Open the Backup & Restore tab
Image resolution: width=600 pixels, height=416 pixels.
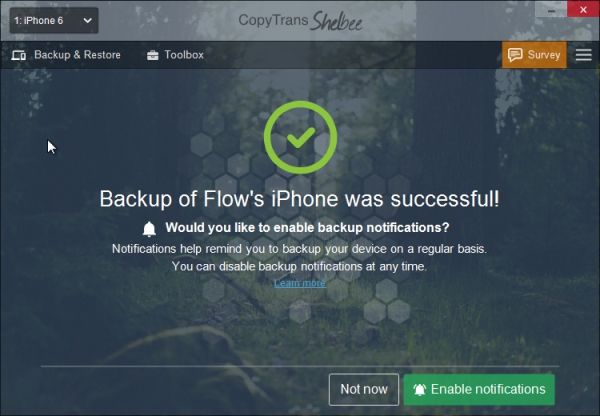click(x=66, y=55)
